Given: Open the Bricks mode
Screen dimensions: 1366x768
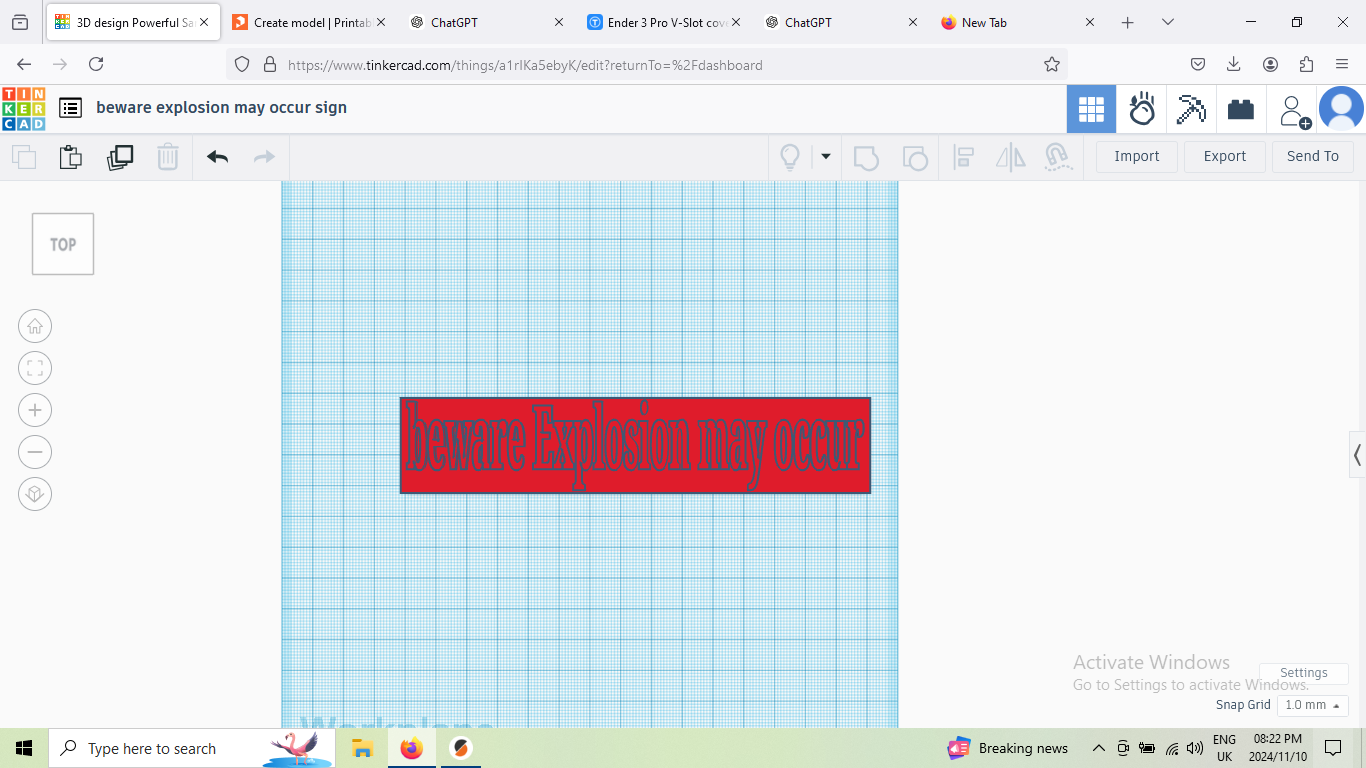Looking at the screenshot, I should tap(1241, 109).
